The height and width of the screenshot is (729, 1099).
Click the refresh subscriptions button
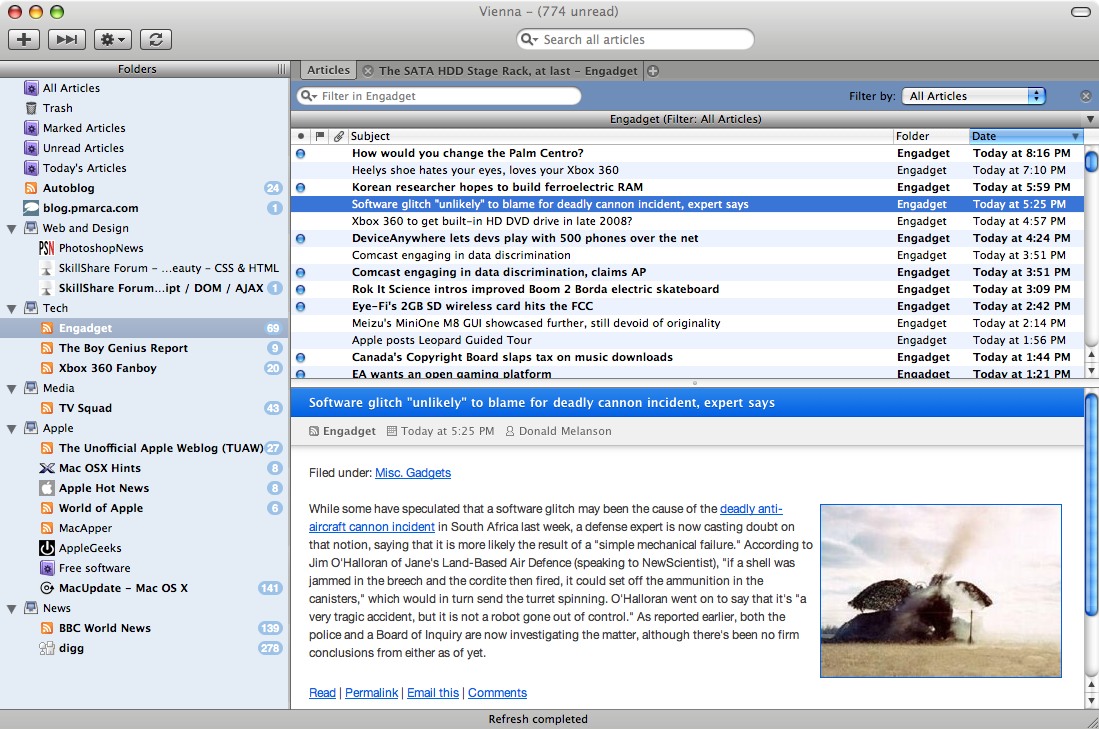point(156,39)
